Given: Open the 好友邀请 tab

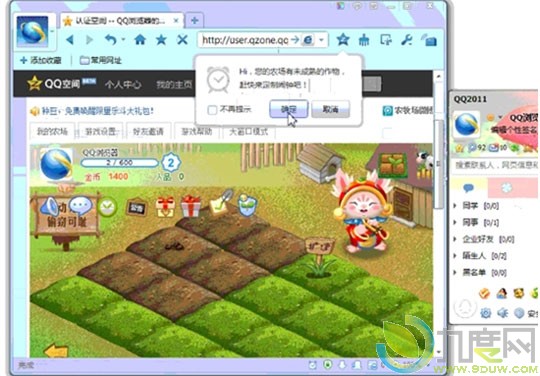Looking at the screenshot, I should tap(148, 131).
